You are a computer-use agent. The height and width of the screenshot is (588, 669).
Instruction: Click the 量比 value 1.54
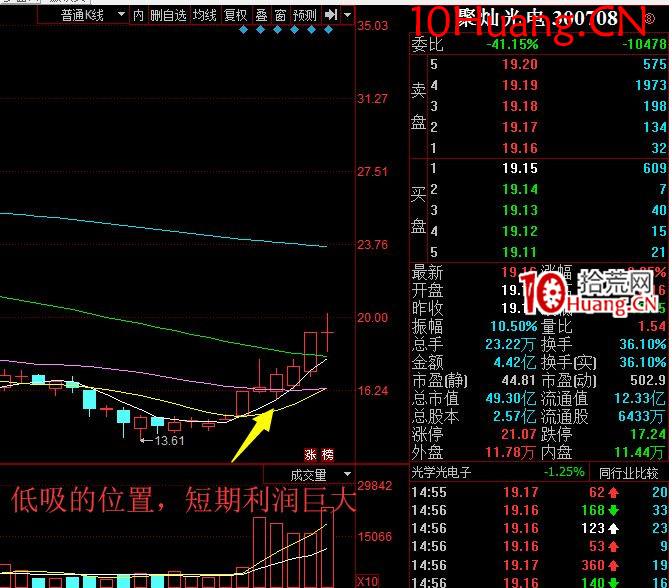tap(652, 326)
